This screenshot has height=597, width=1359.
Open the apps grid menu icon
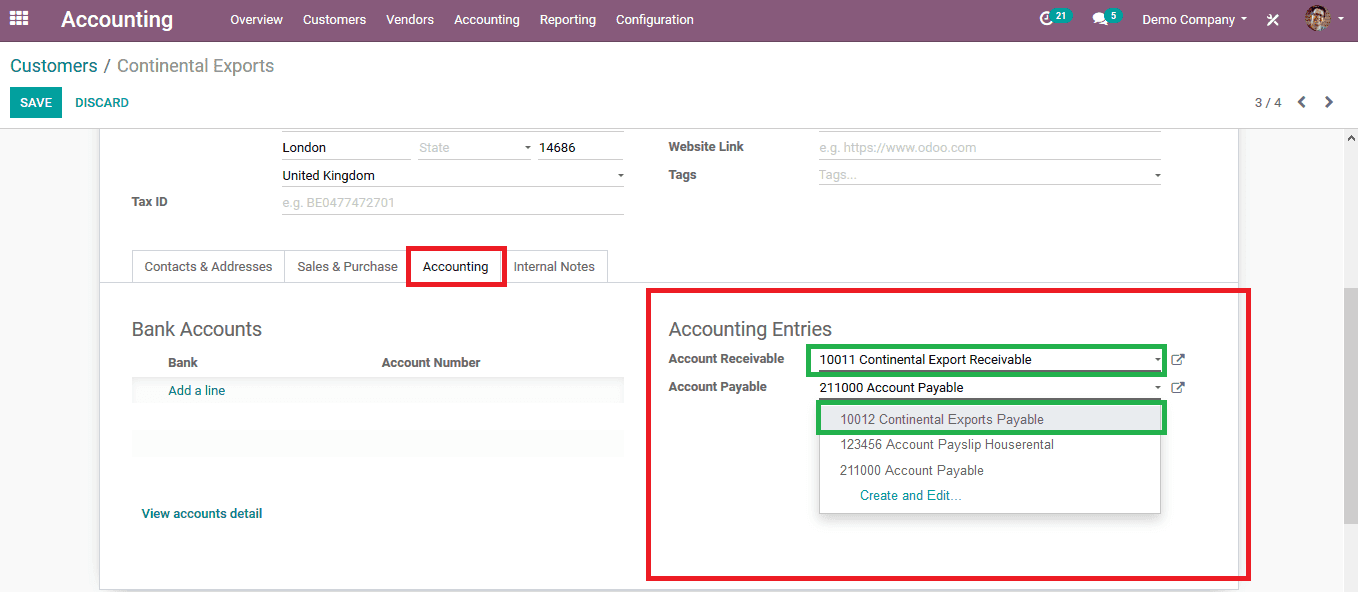pos(19,19)
